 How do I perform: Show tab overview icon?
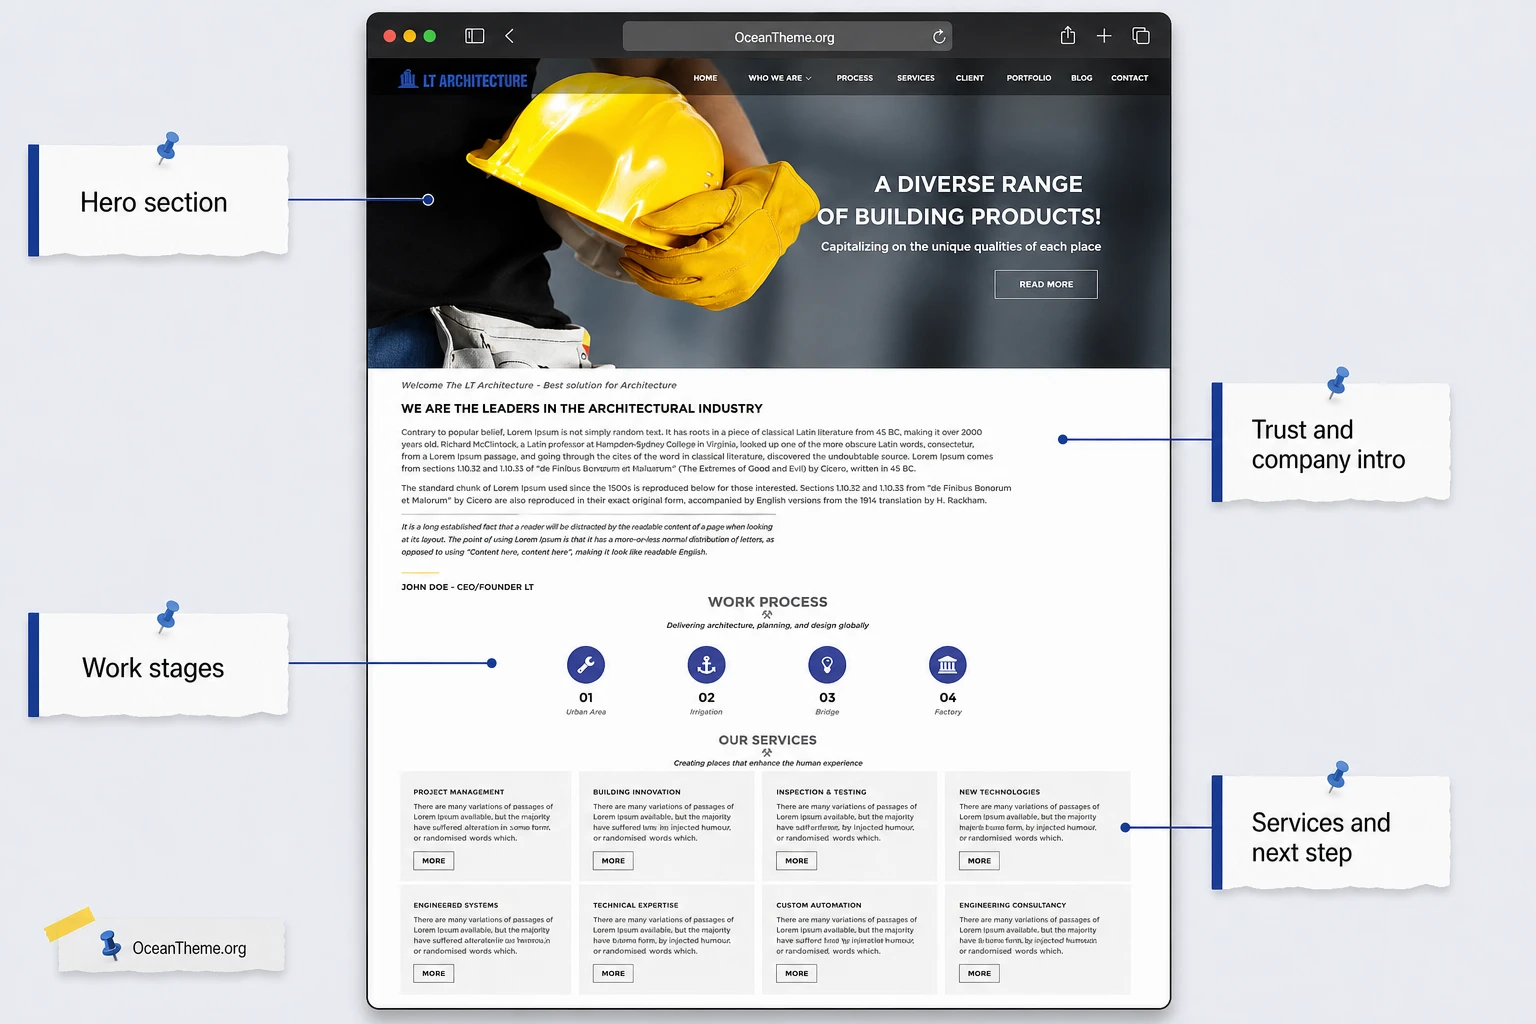point(1141,36)
